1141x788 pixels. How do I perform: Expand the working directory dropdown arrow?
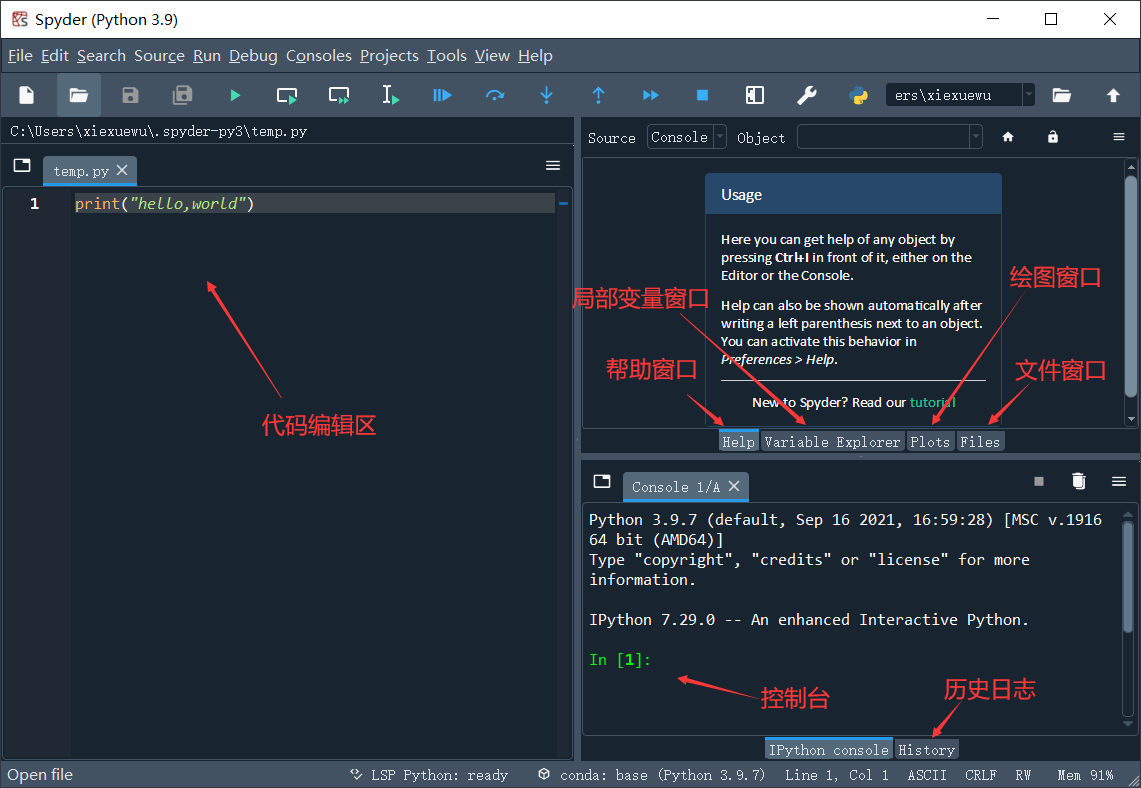click(x=1029, y=95)
